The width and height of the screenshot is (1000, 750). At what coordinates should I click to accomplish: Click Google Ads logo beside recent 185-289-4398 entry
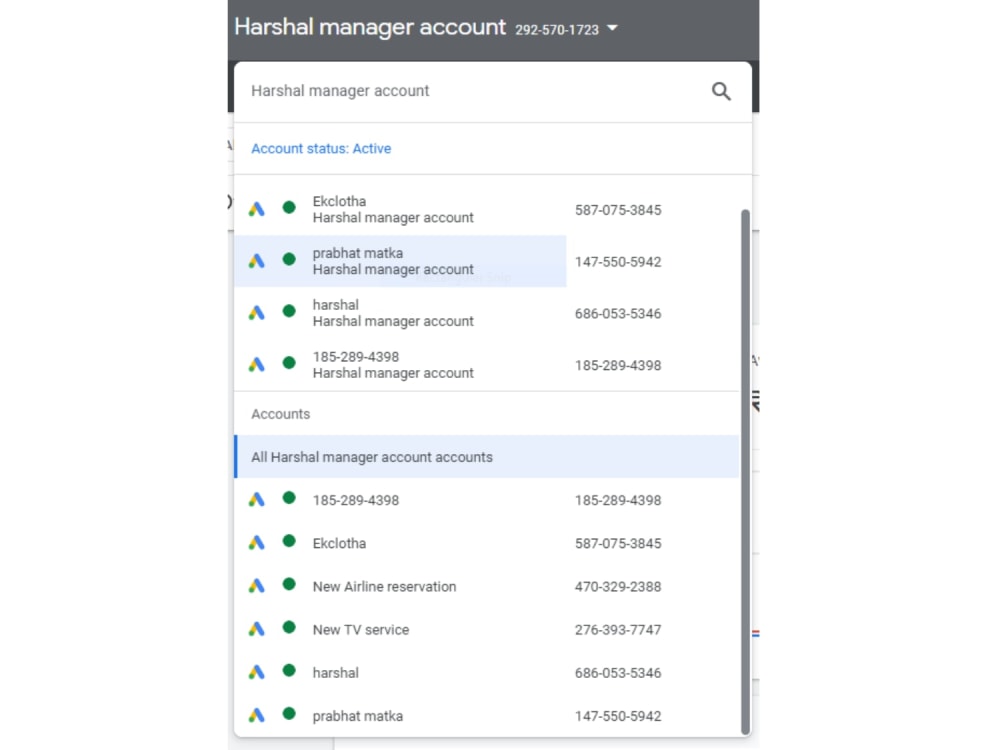pos(256,364)
